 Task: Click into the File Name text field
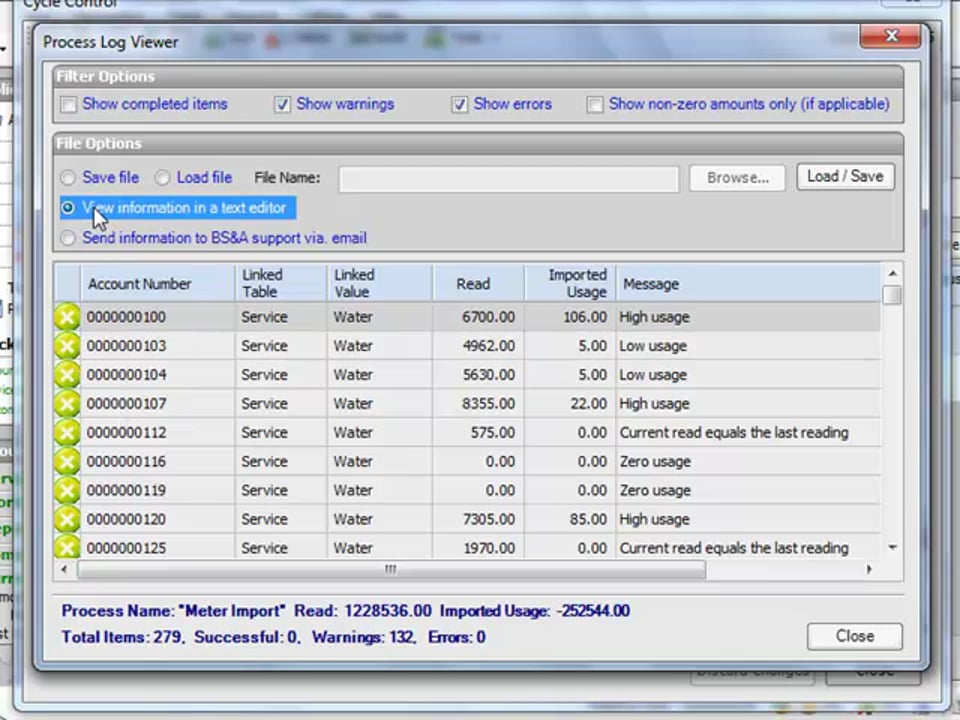click(508, 178)
